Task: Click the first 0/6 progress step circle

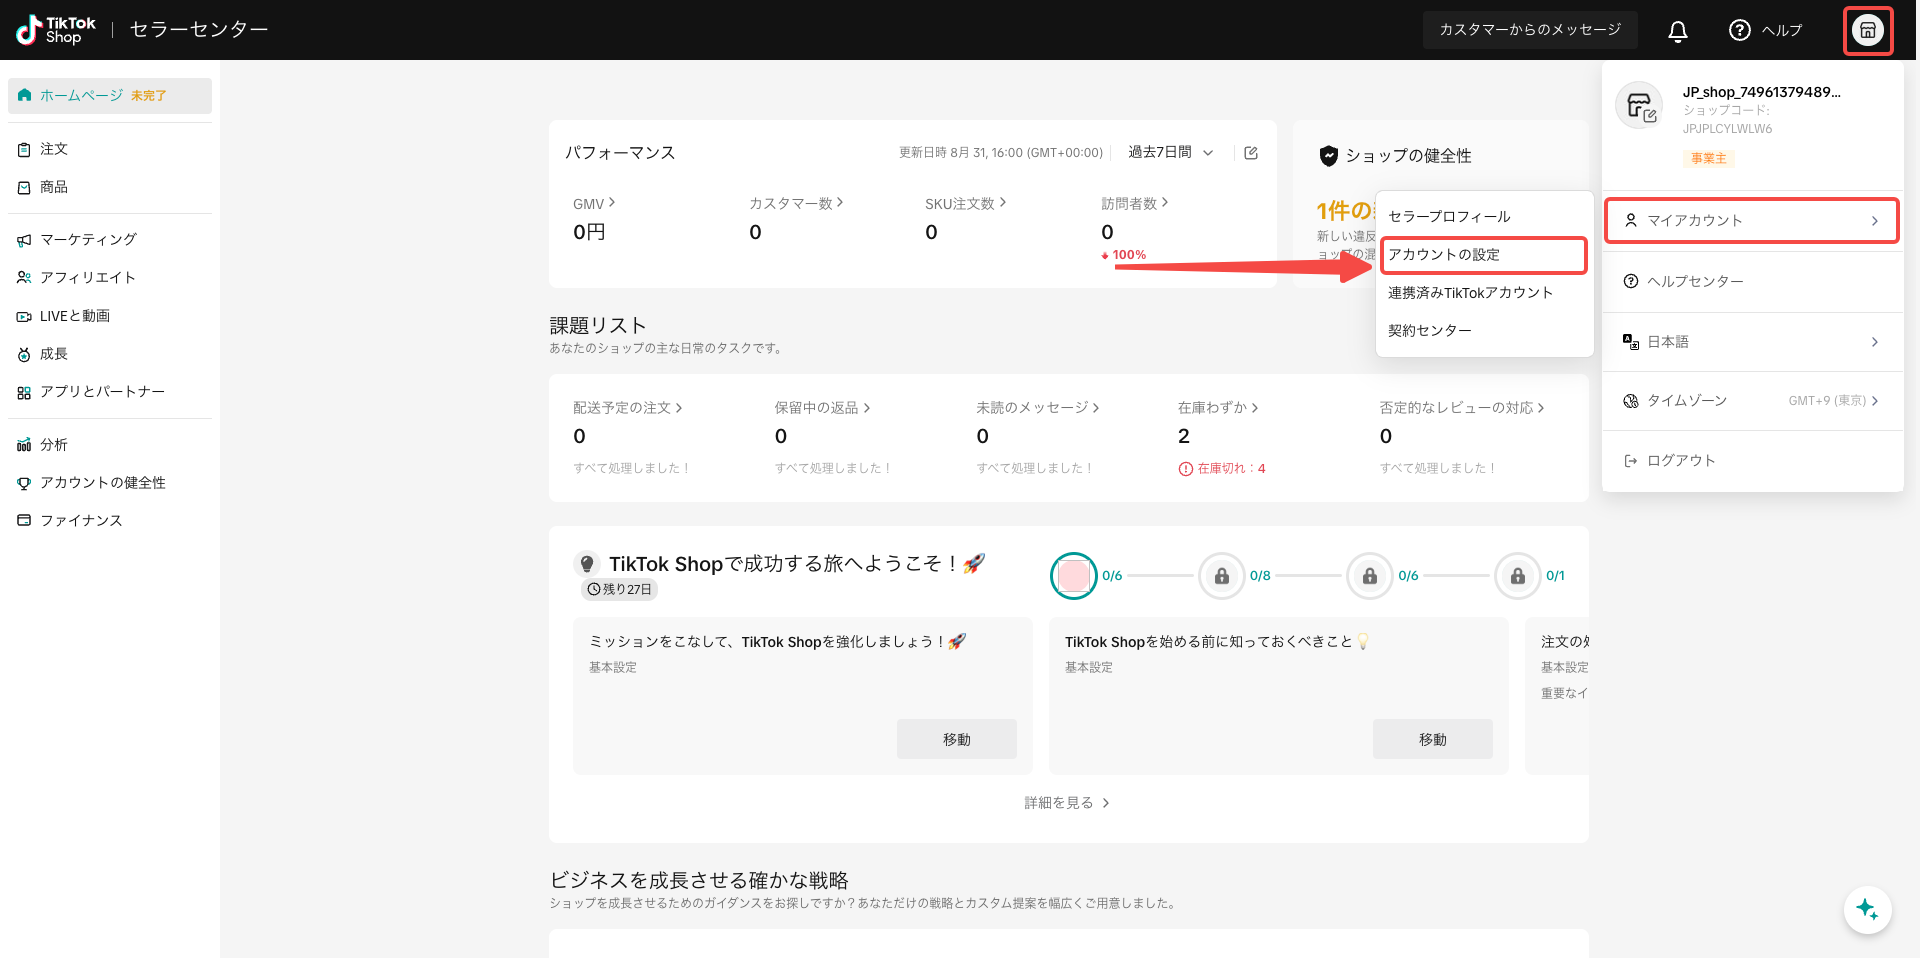Action: click(1074, 576)
